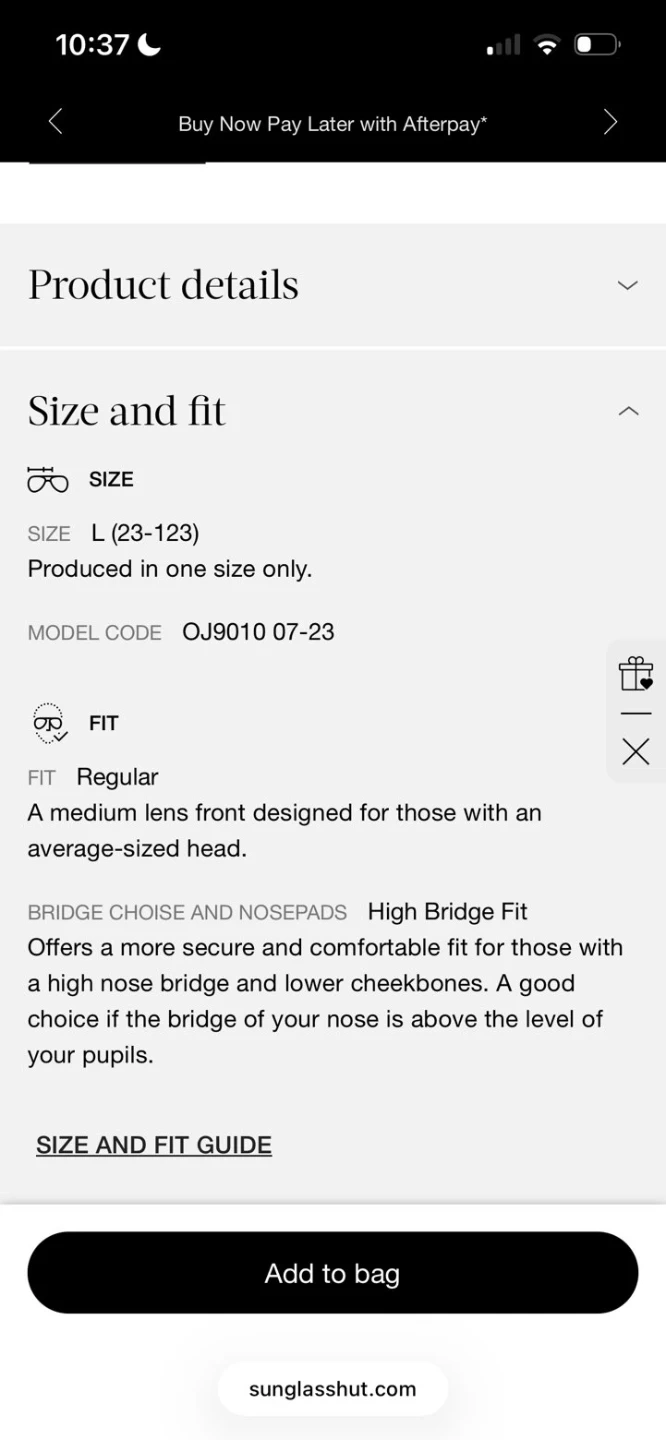The image size is (666, 1440).
Task: Tap the 10:37 clock in status bar
Action: [93, 45]
